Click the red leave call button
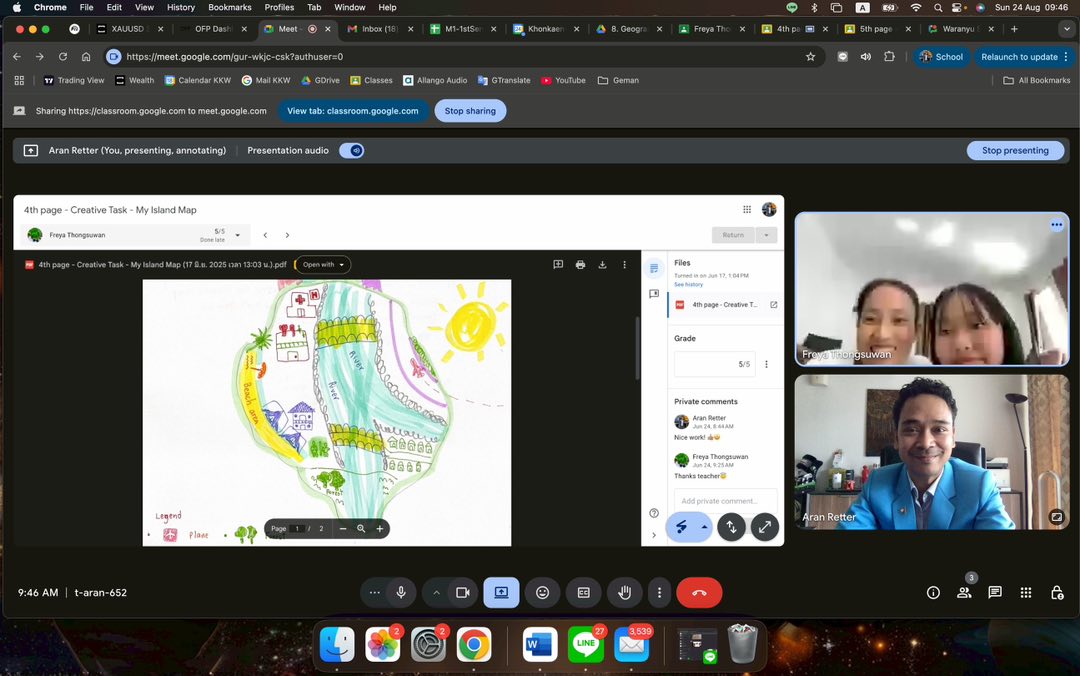This screenshot has width=1080, height=676. coord(699,592)
